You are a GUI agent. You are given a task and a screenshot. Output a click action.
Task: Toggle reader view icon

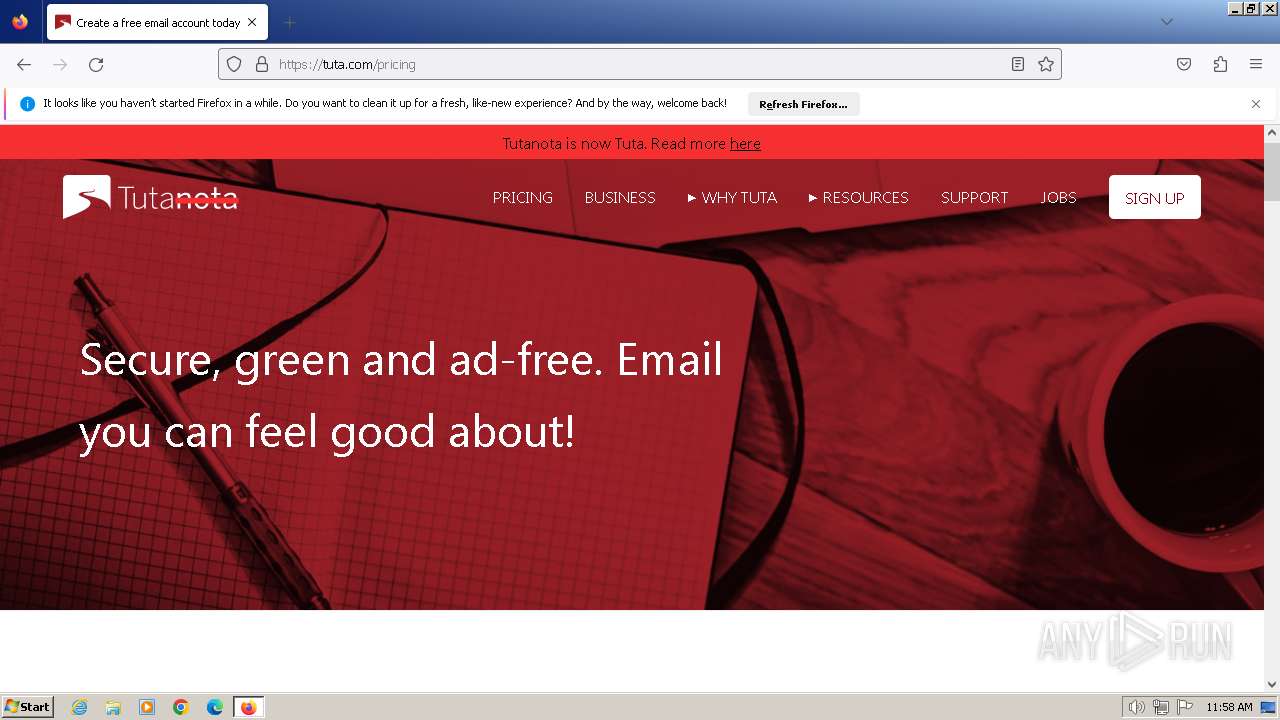pyautogui.click(x=1018, y=64)
